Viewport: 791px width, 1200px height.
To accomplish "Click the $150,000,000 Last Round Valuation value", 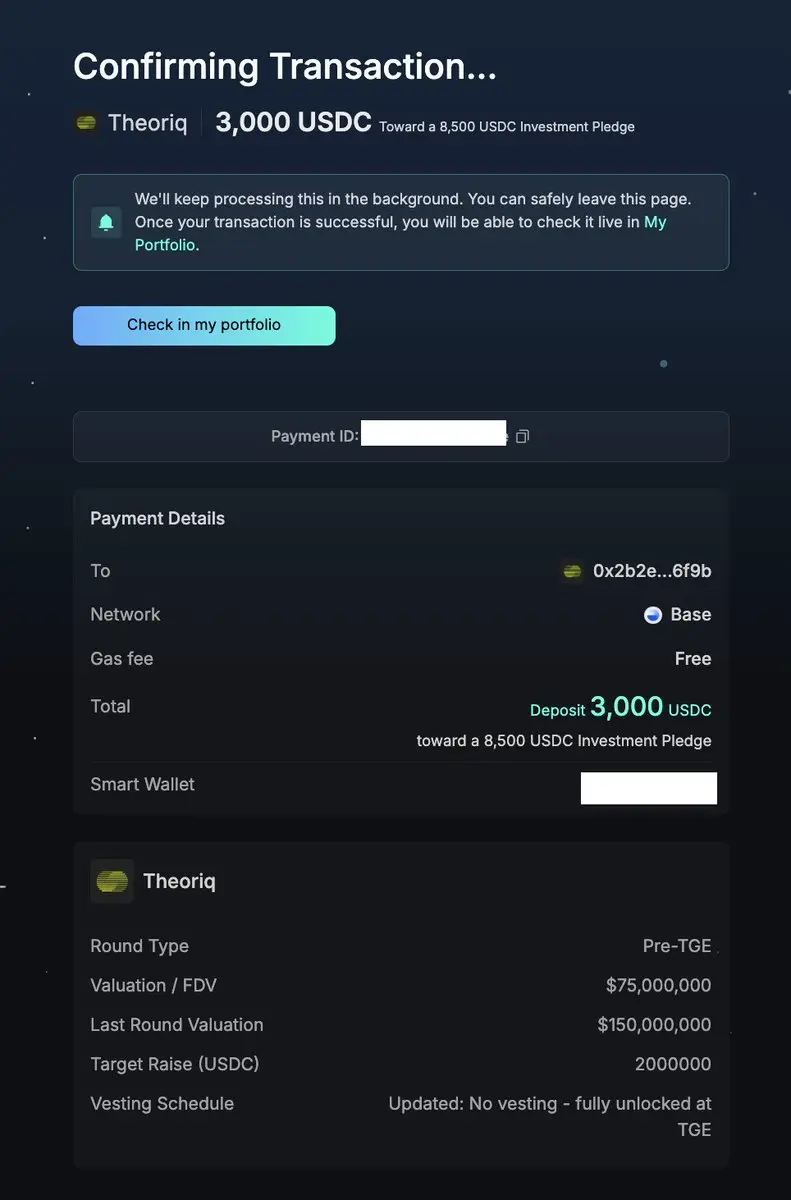I will (x=655, y=1025).
